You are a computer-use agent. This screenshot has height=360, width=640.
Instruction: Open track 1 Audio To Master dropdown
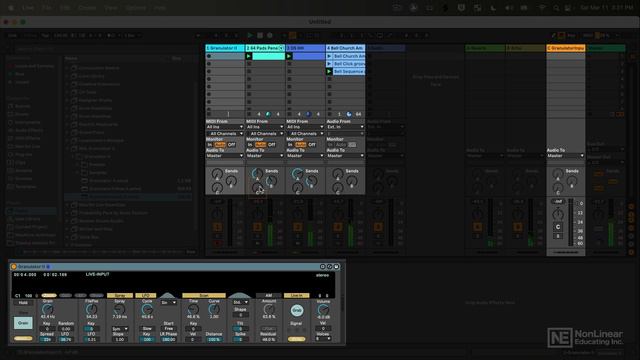pyautogui.click(x=224, y=156)
